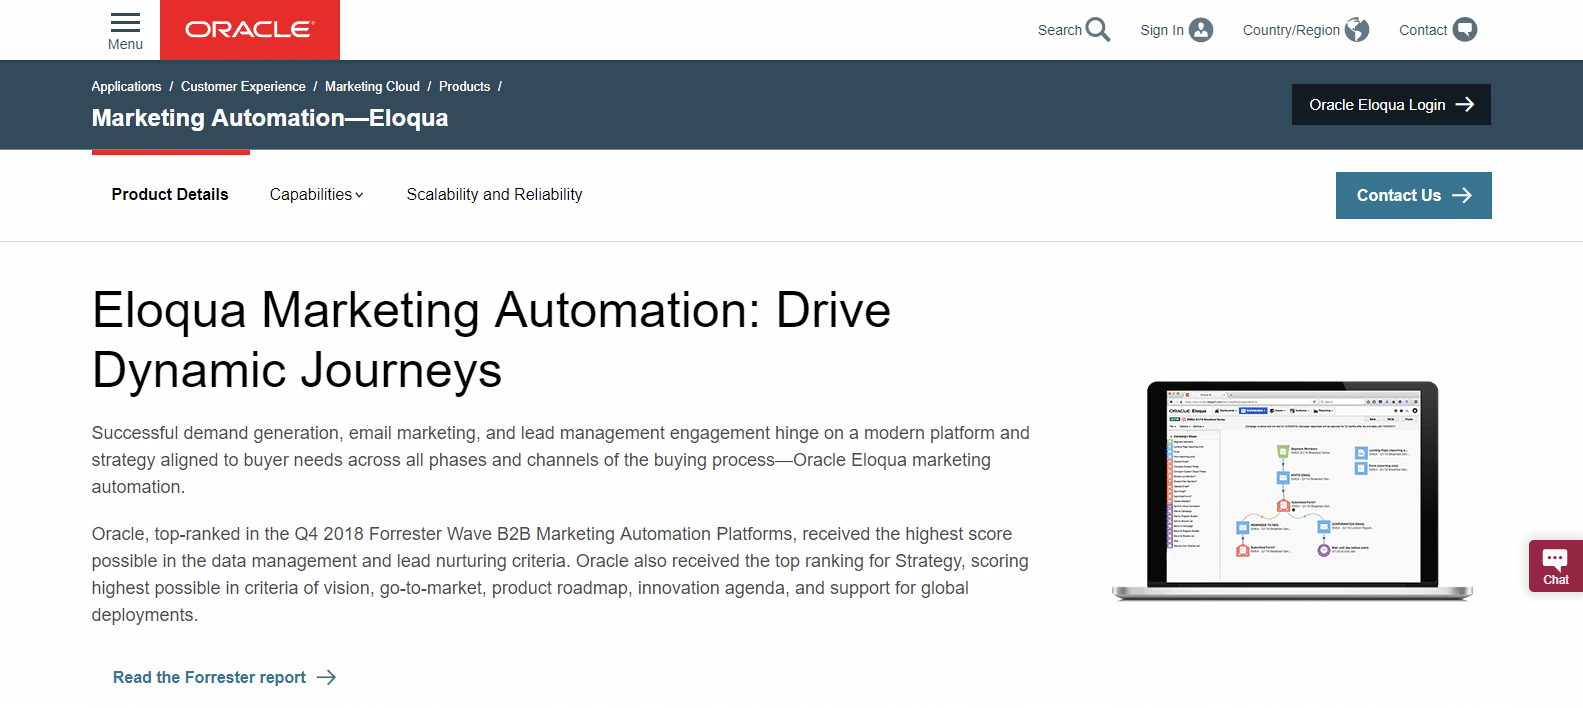
Task: Open Search via the magnifier icon
Action: [1098, 30]
